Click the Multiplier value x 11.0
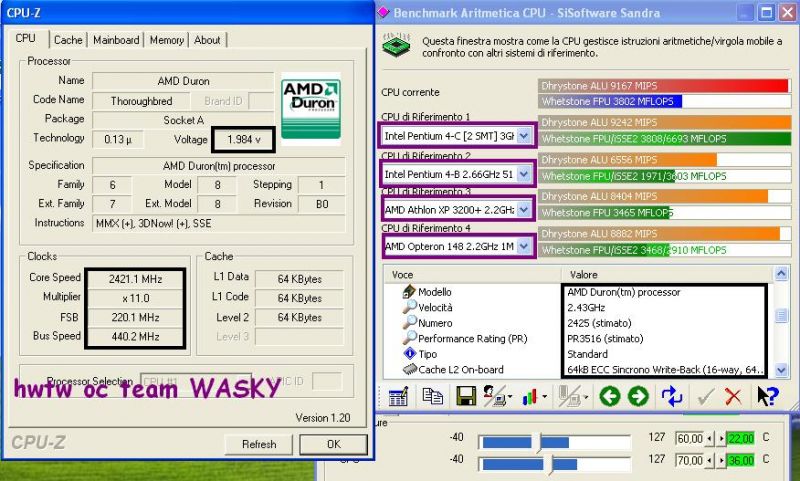Image resolution: width=800 pixels, height=481 pixels. click(x=135, y=298)
